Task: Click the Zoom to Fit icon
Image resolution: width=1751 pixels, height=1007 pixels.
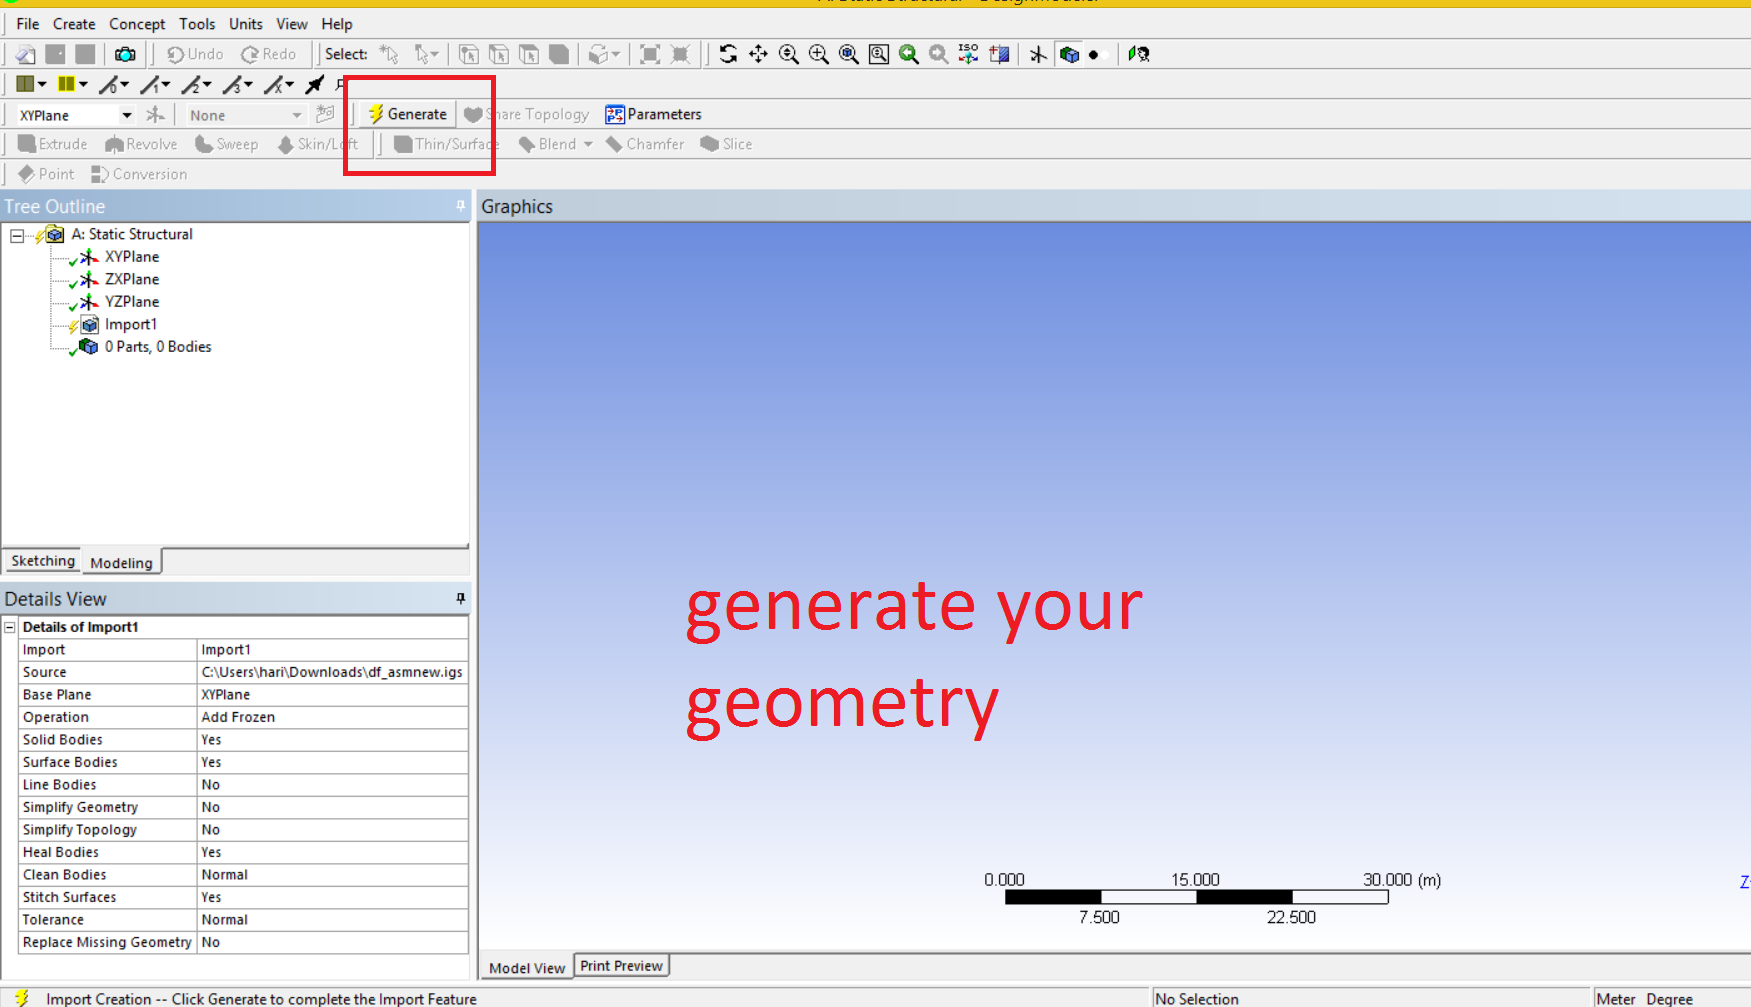Action: [x=848, y=54]
